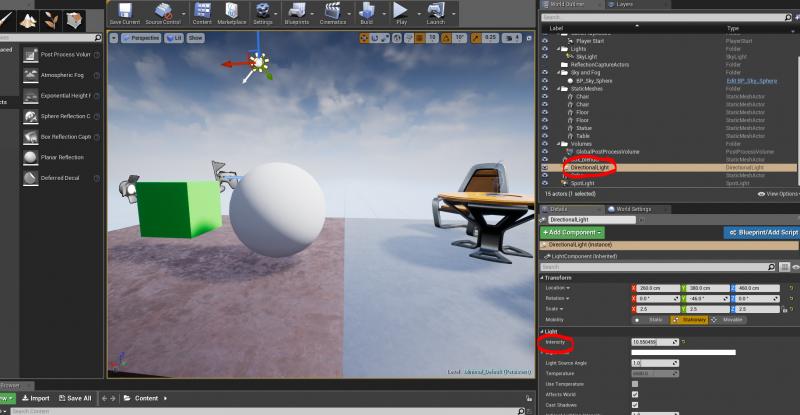The height and width of the screenshot is (415, 800).
Task: Toggle visibility eye for Player Start
Action: click(545, 41)
